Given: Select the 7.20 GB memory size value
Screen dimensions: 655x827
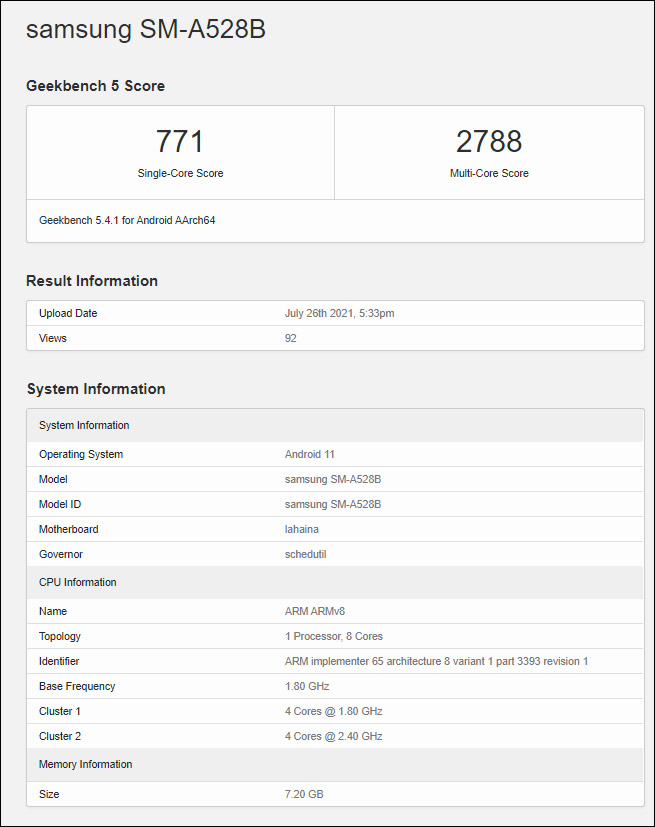Looking at the screenshot, I should (x=304, y=794).
